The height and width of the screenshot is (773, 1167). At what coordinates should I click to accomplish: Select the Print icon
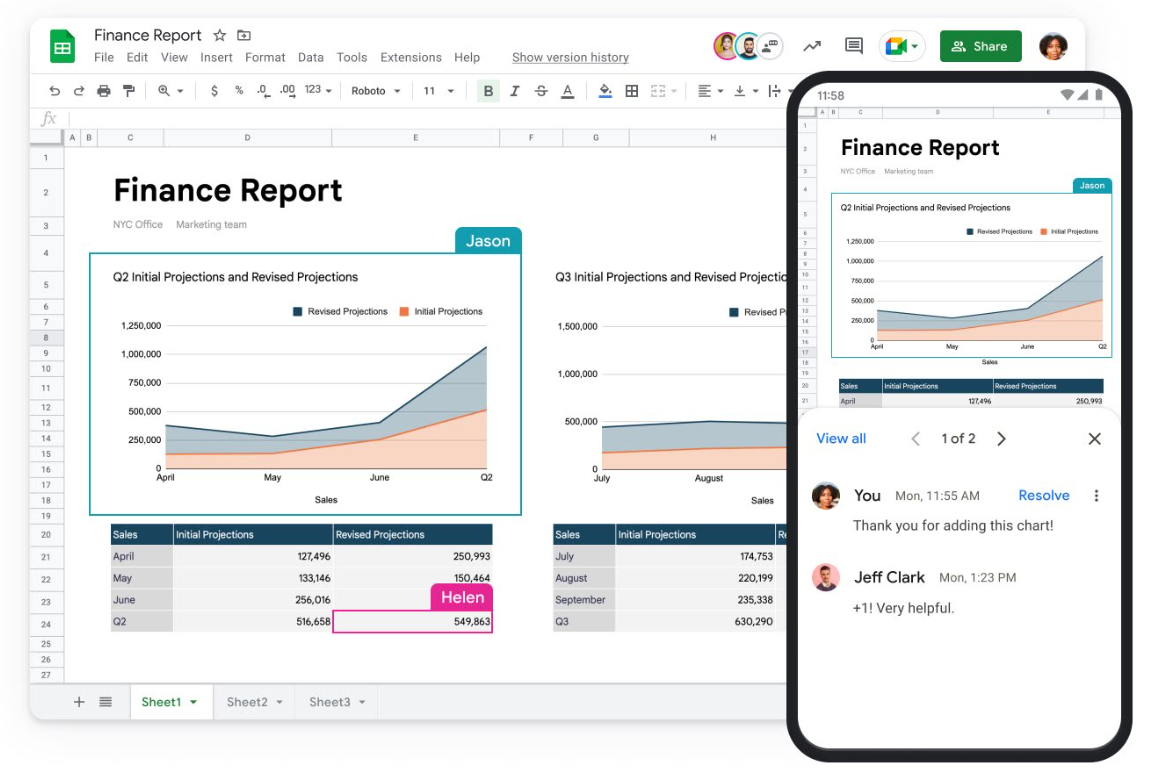(104, 90)
